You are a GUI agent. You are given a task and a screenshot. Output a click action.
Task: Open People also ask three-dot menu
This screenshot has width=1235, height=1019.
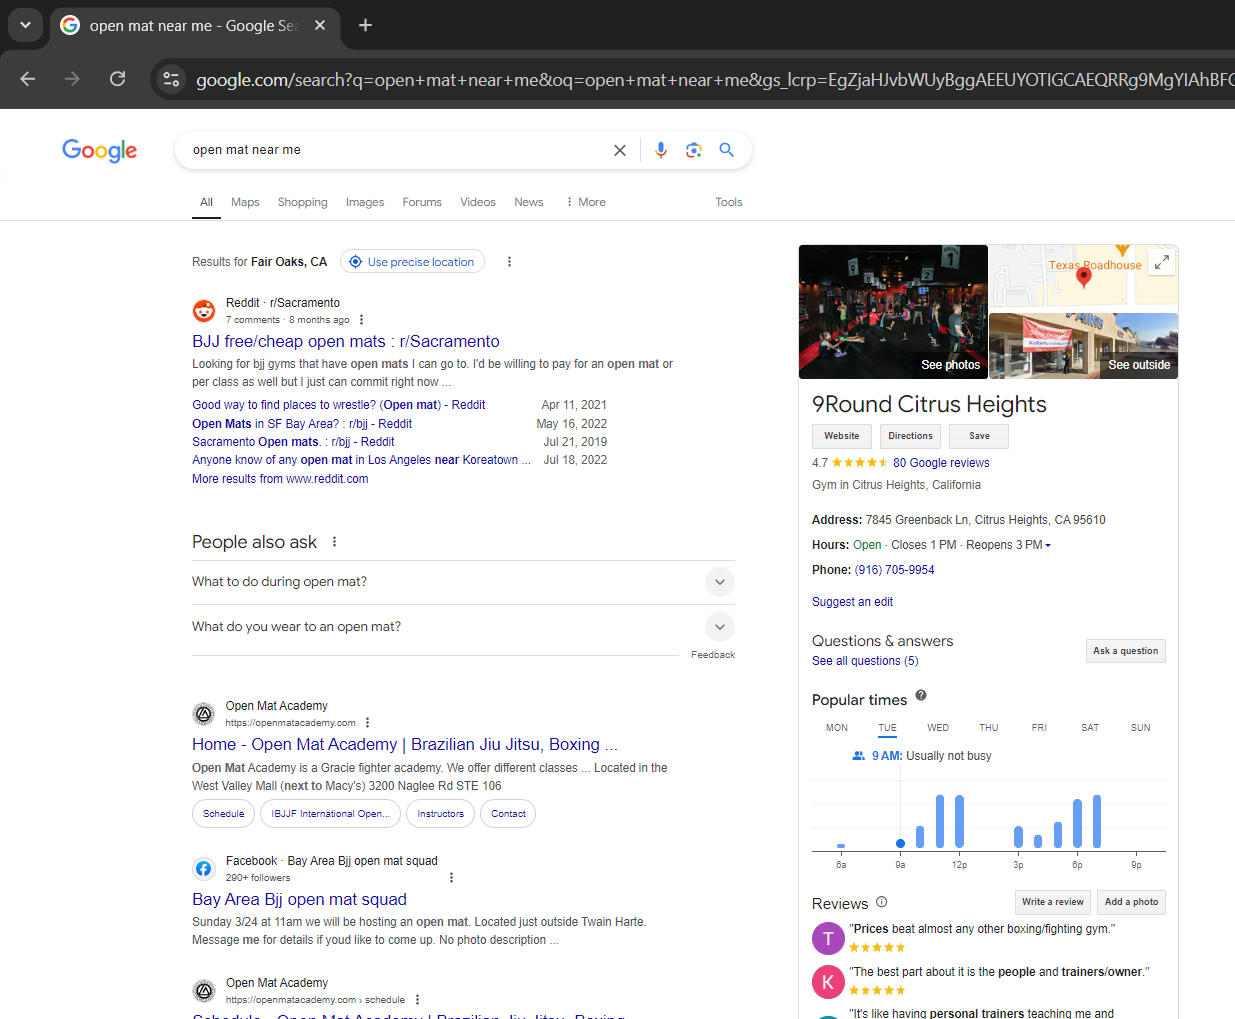(x=334, y=542)
